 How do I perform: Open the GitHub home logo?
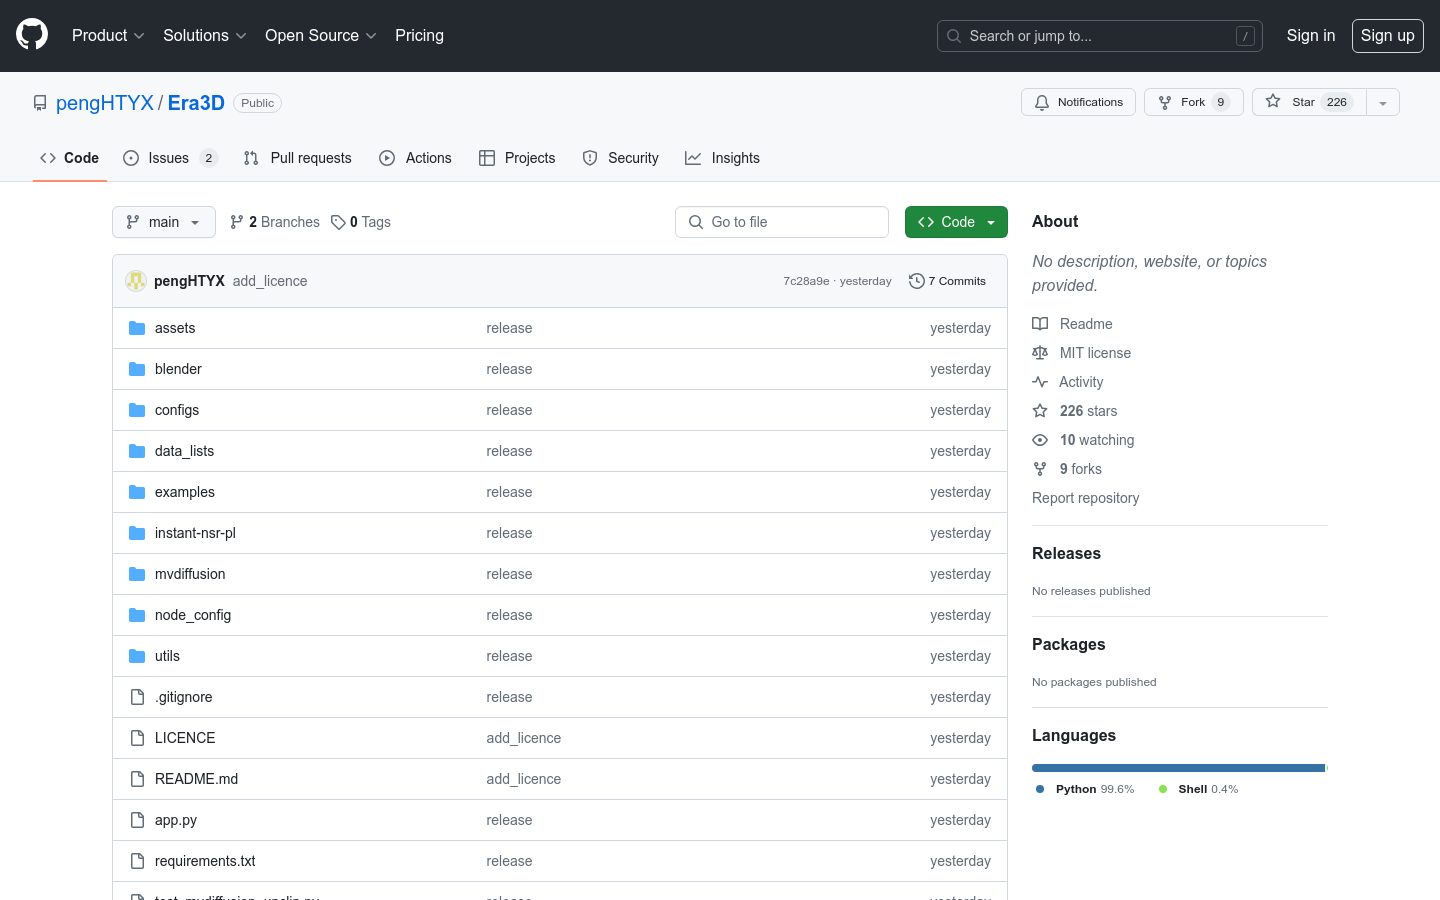tap(32, 35)
